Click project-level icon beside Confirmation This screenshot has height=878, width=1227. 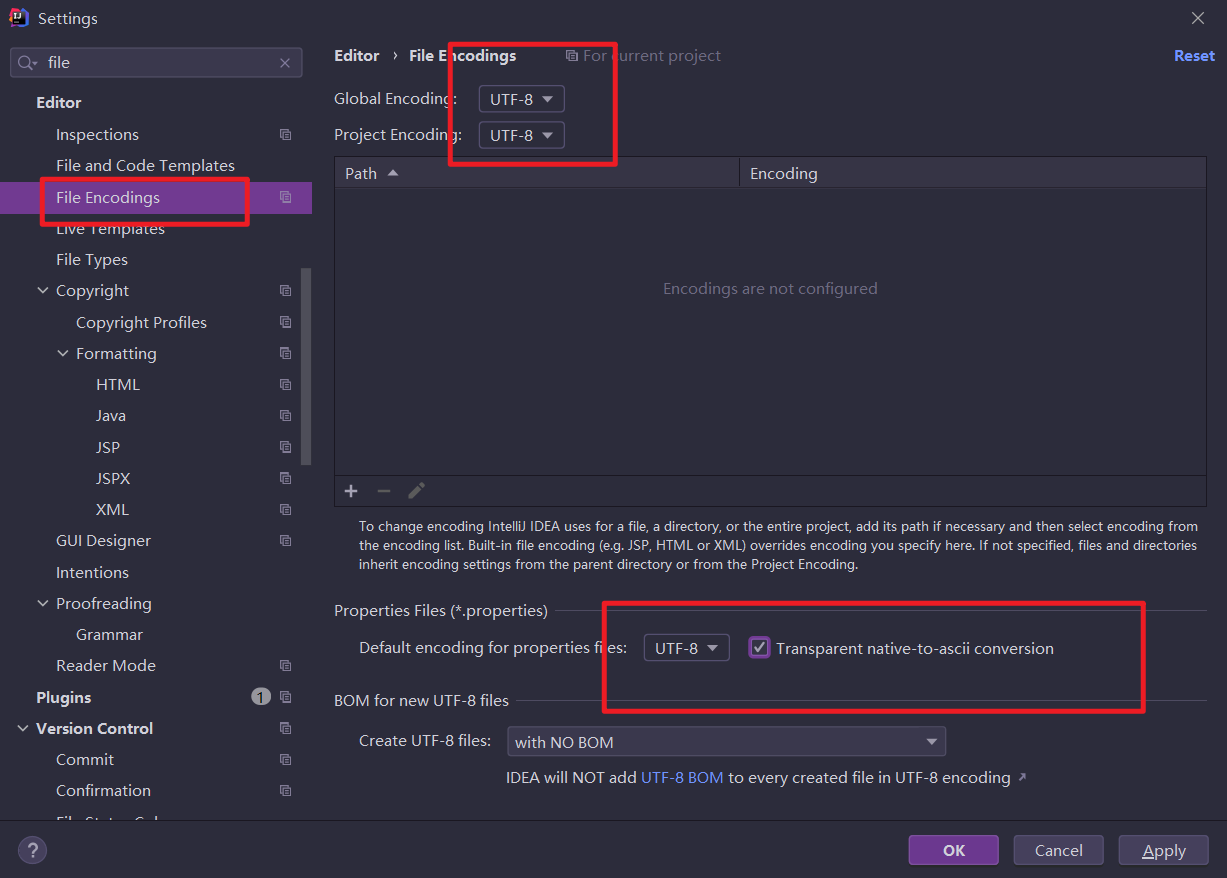click(x=286, y=791)
